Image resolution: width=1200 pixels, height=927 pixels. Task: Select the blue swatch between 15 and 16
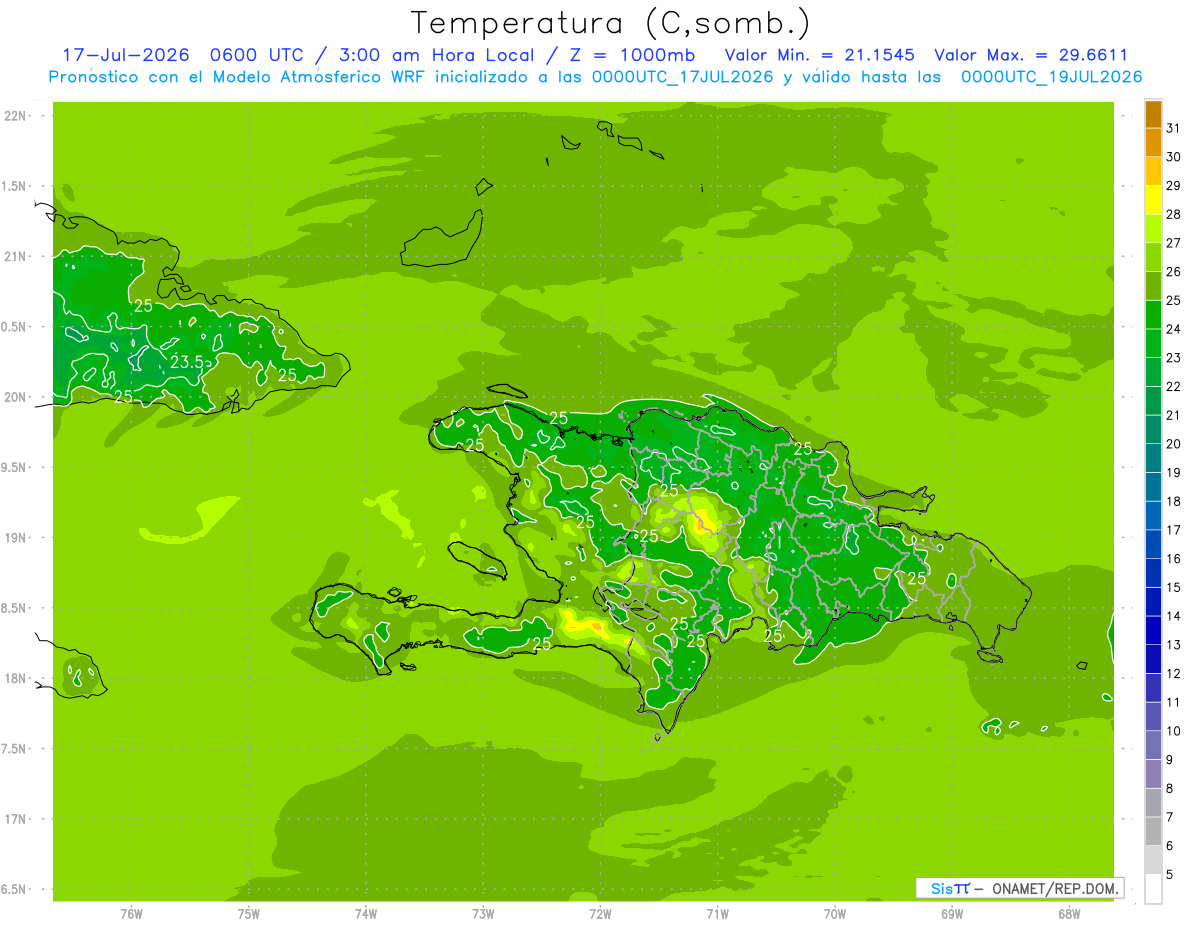coord(1153,574)
